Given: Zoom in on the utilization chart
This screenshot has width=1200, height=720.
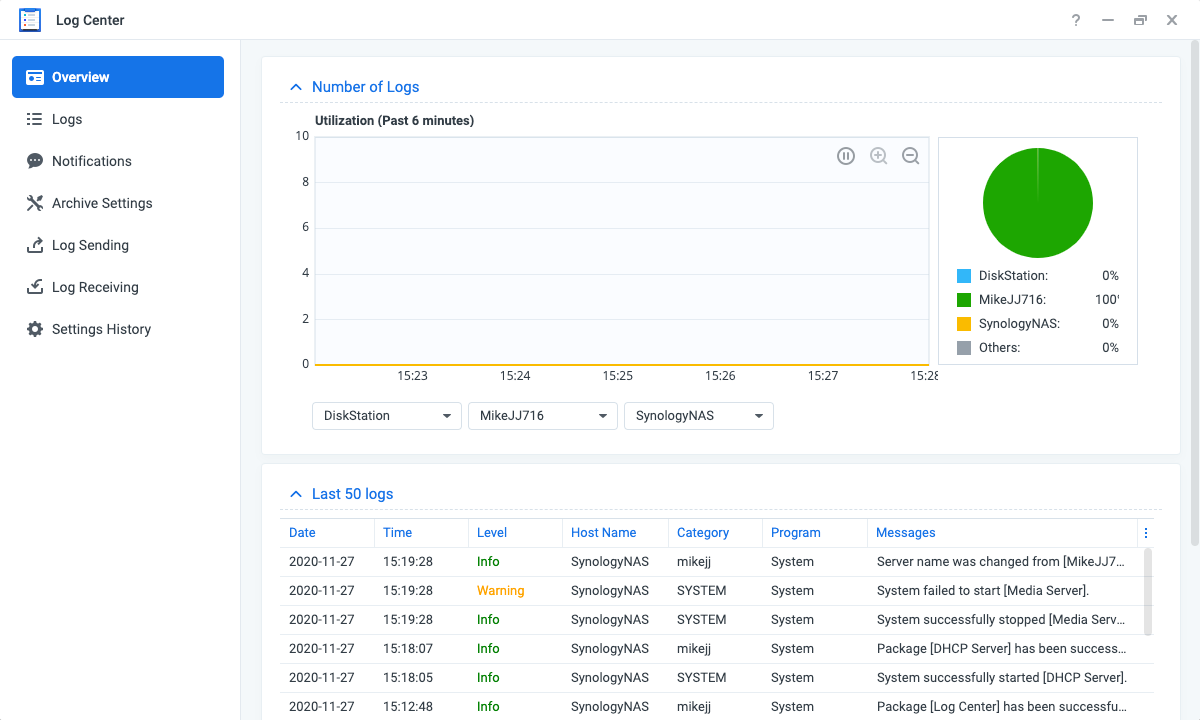Looking at the screenshot, I should point(878,156).
